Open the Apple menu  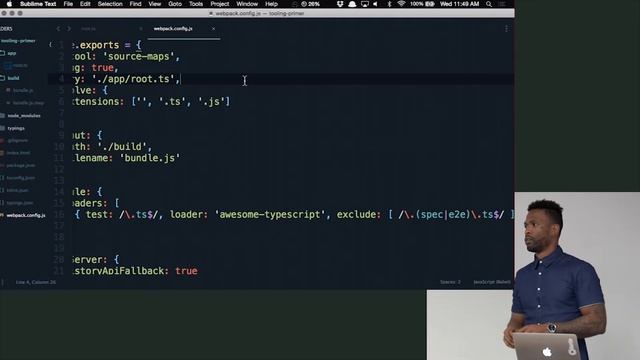point(9,4)
